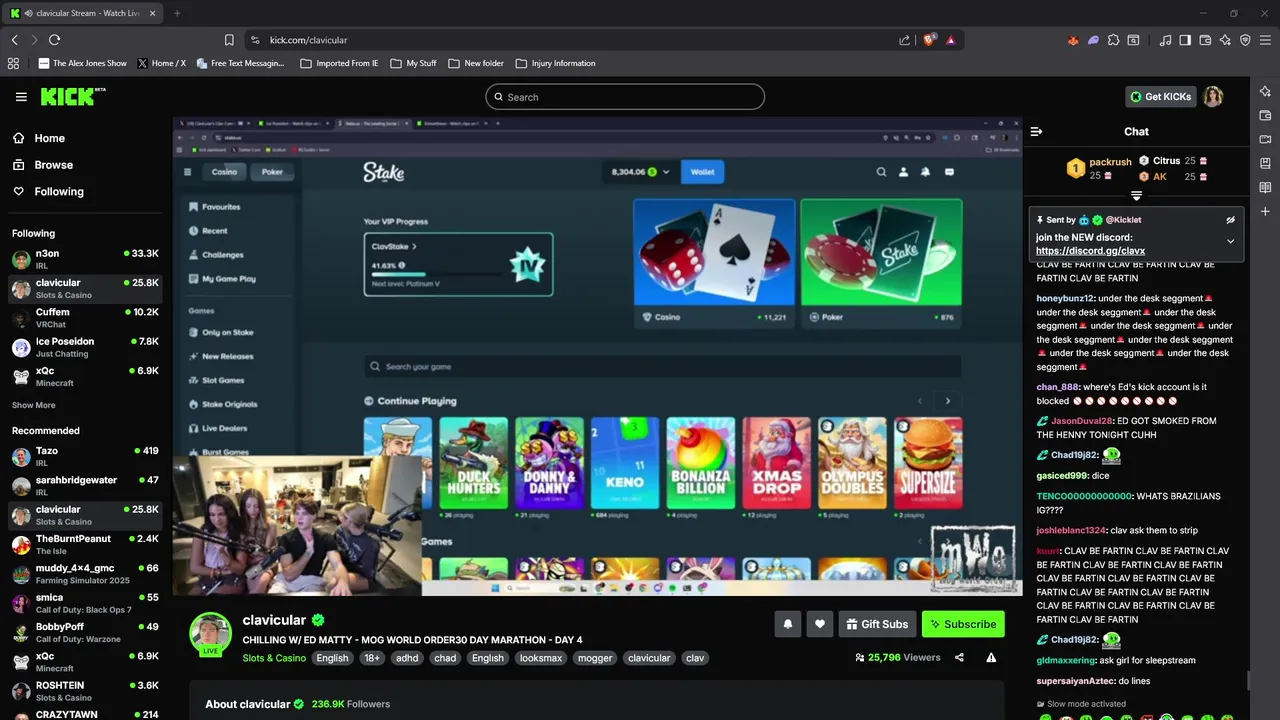Expand the pinned message chevron
1280x720 pixels.
(1231, 241)
